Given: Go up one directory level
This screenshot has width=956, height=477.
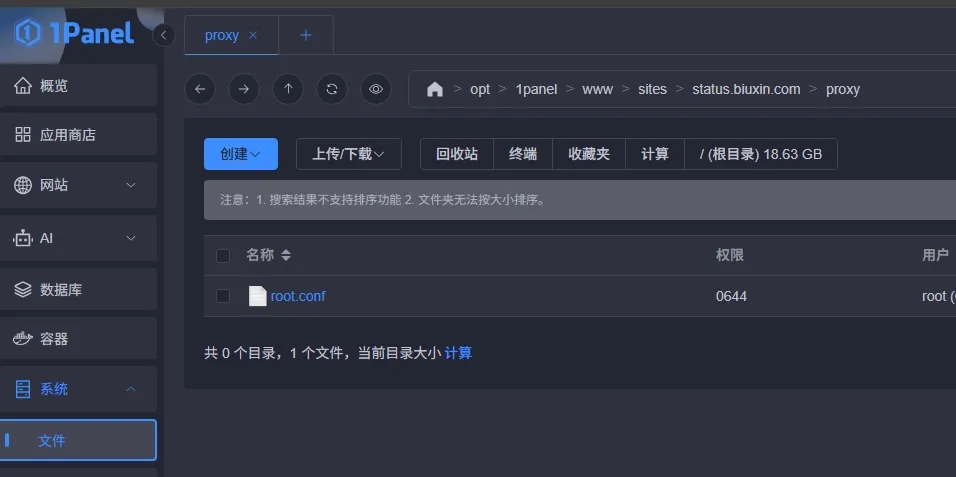Looking at the screenshot, I should (x=288, y=89).
